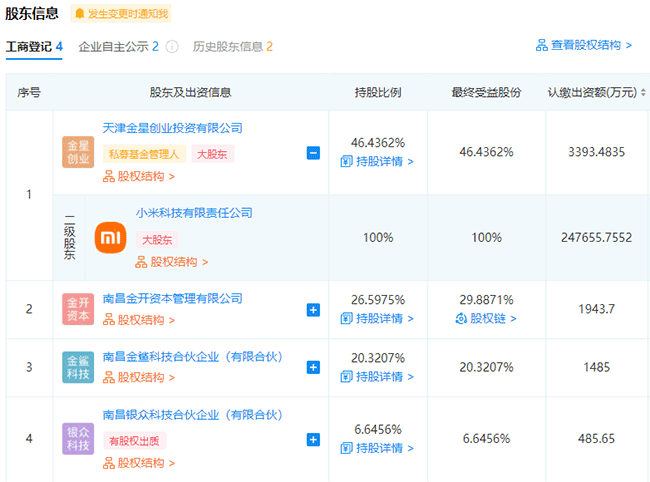Open 股权结构 under 小米科技

point(172,262)
